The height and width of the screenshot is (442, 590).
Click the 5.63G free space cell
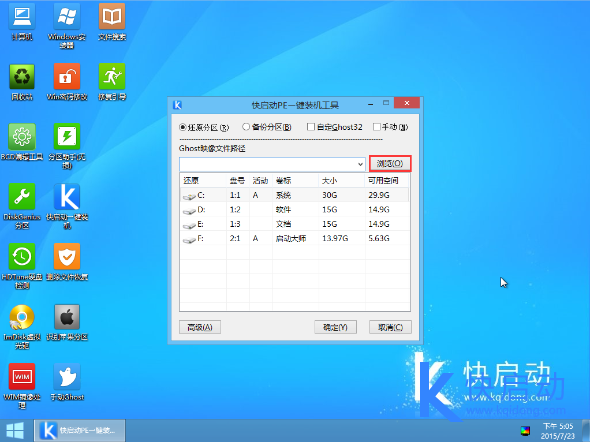379,238
